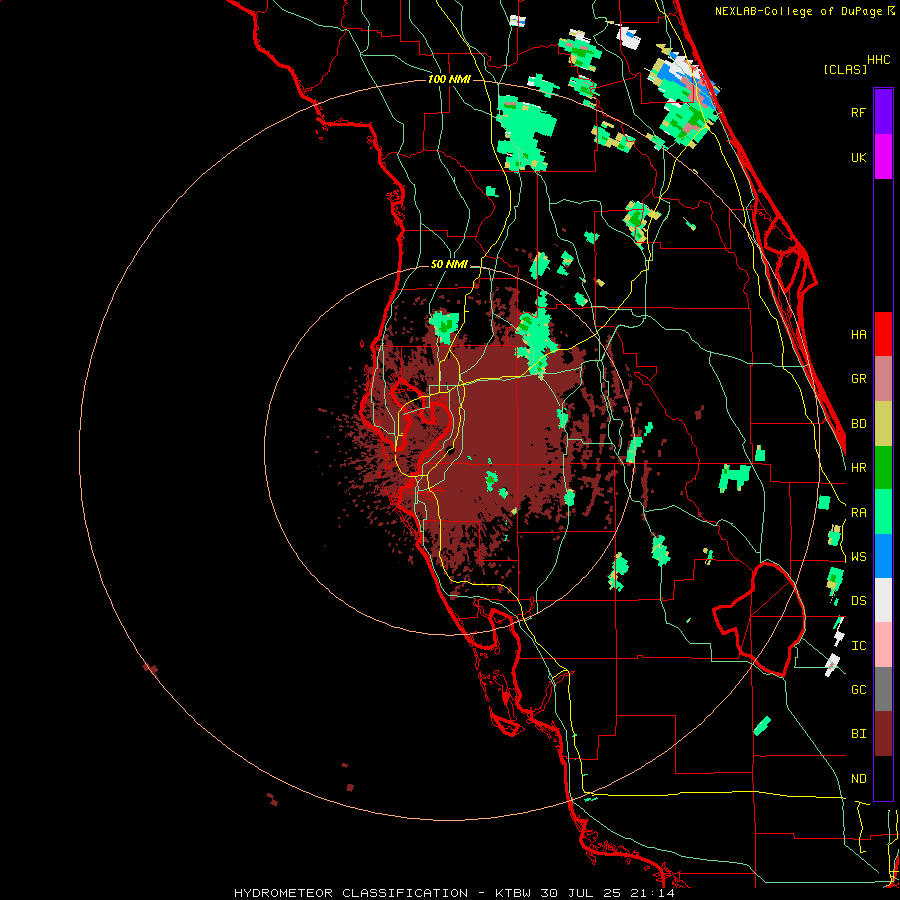The width and height of the screenshot is (900, 900).
Task: Click the IC legend label
Action: (858, 646)
